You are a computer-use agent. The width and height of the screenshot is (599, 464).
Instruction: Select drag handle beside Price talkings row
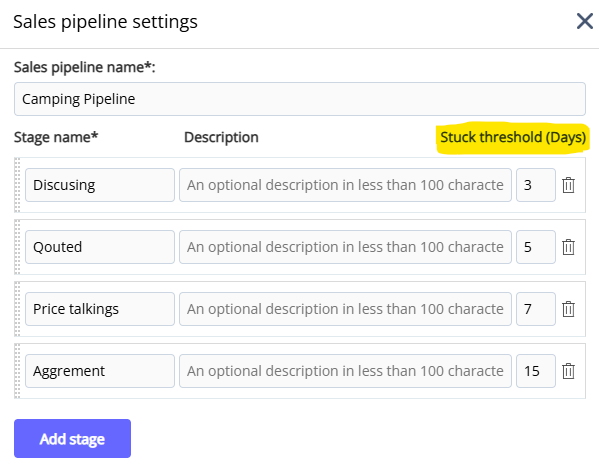[17, 309]
